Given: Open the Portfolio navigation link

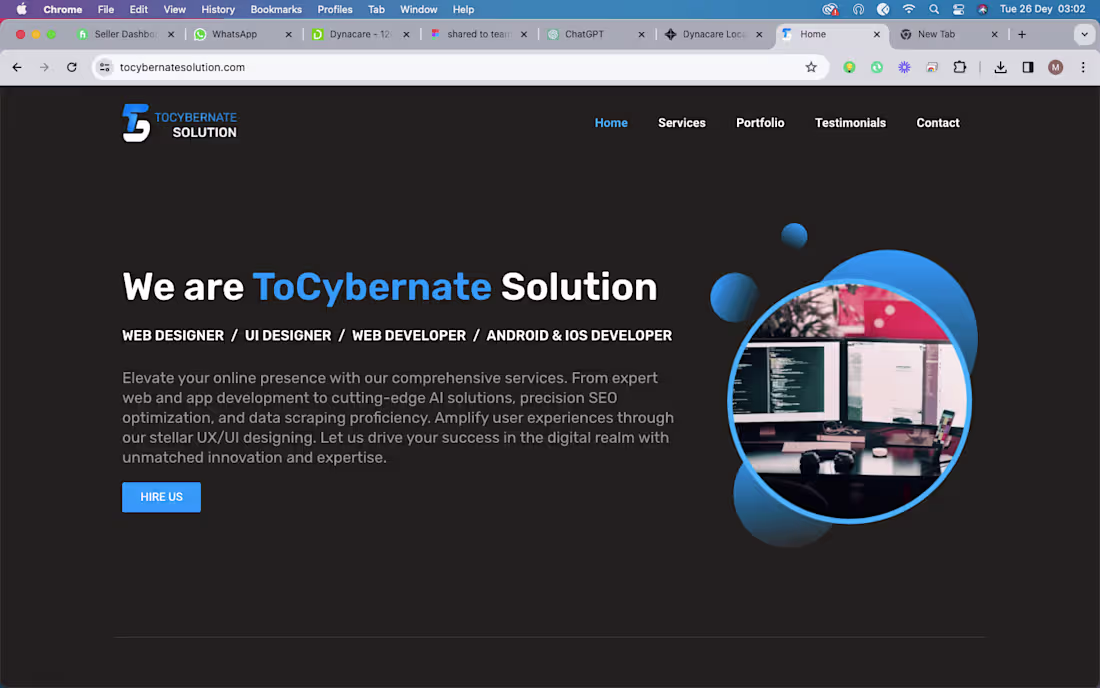Looking at the screenshot, I should (760, 122).
